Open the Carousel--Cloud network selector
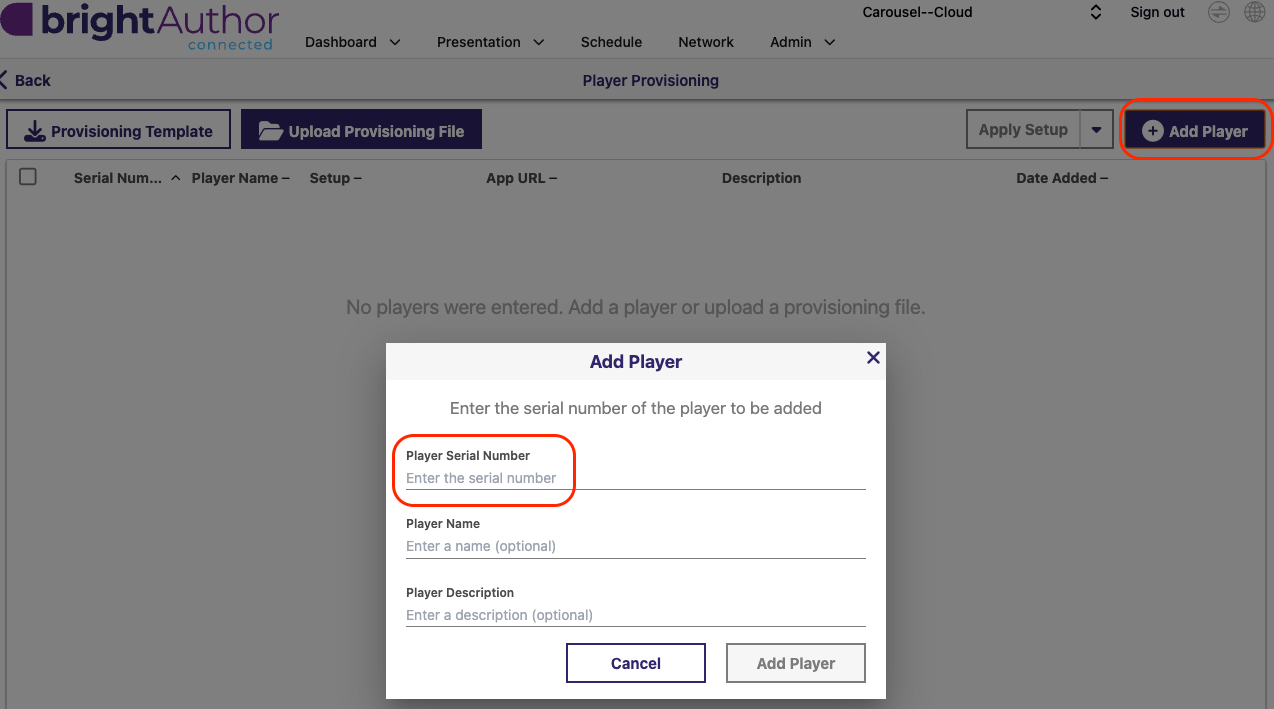The width and height of the screenshot is (1274, 709). point(982,13)
